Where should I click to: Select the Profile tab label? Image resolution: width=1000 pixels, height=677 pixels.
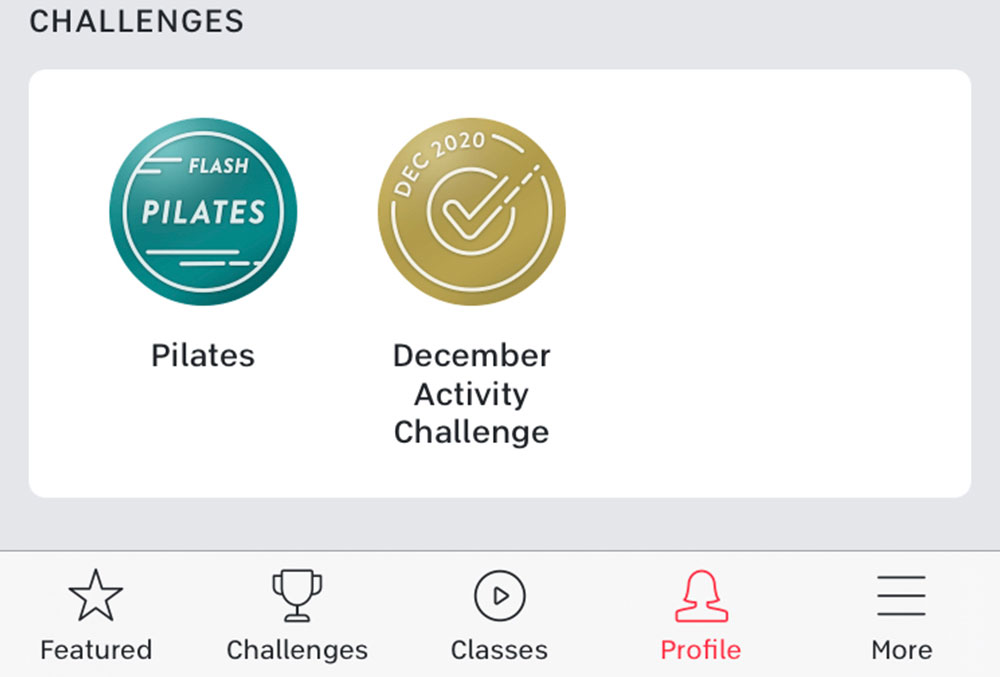[701, 650]
